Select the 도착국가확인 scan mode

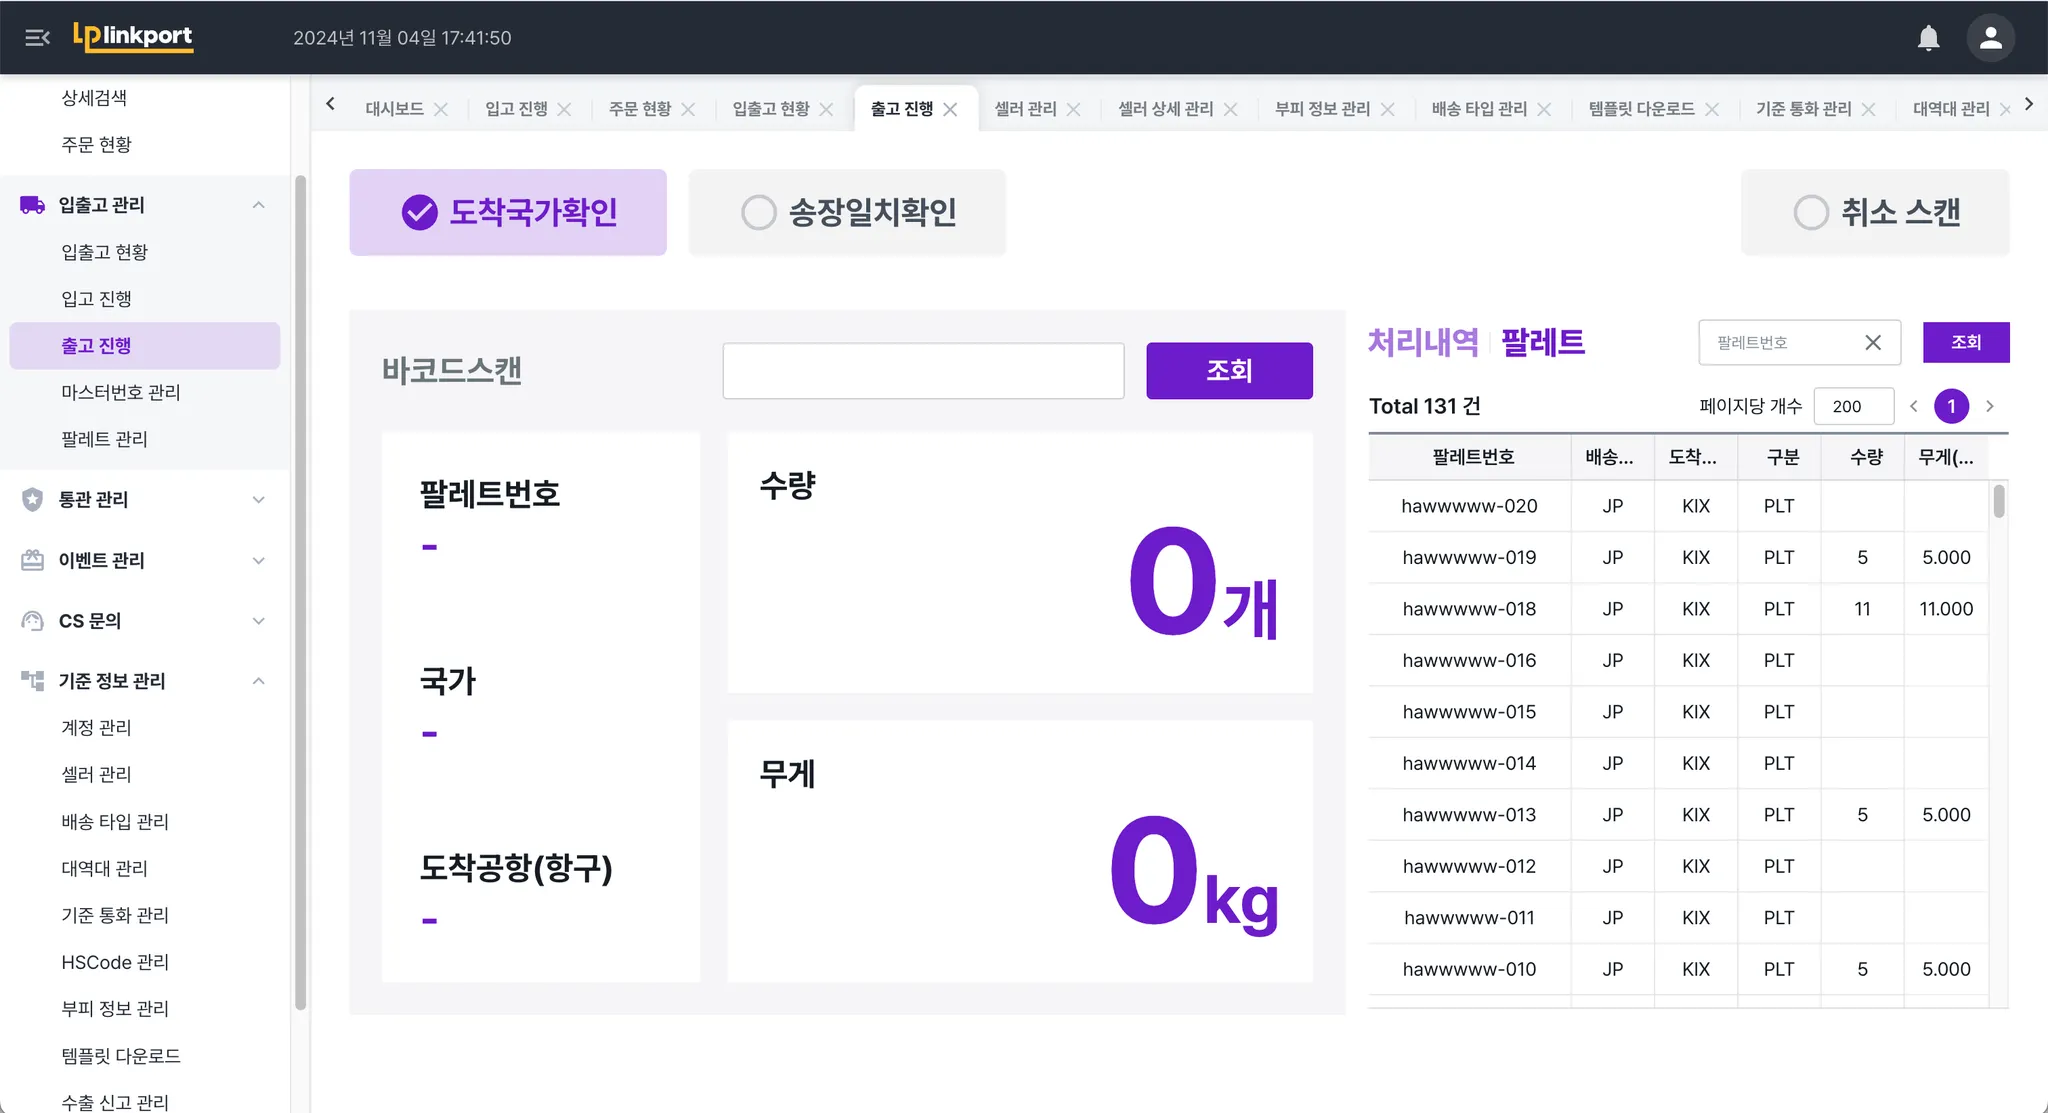[x=508, y=212]
